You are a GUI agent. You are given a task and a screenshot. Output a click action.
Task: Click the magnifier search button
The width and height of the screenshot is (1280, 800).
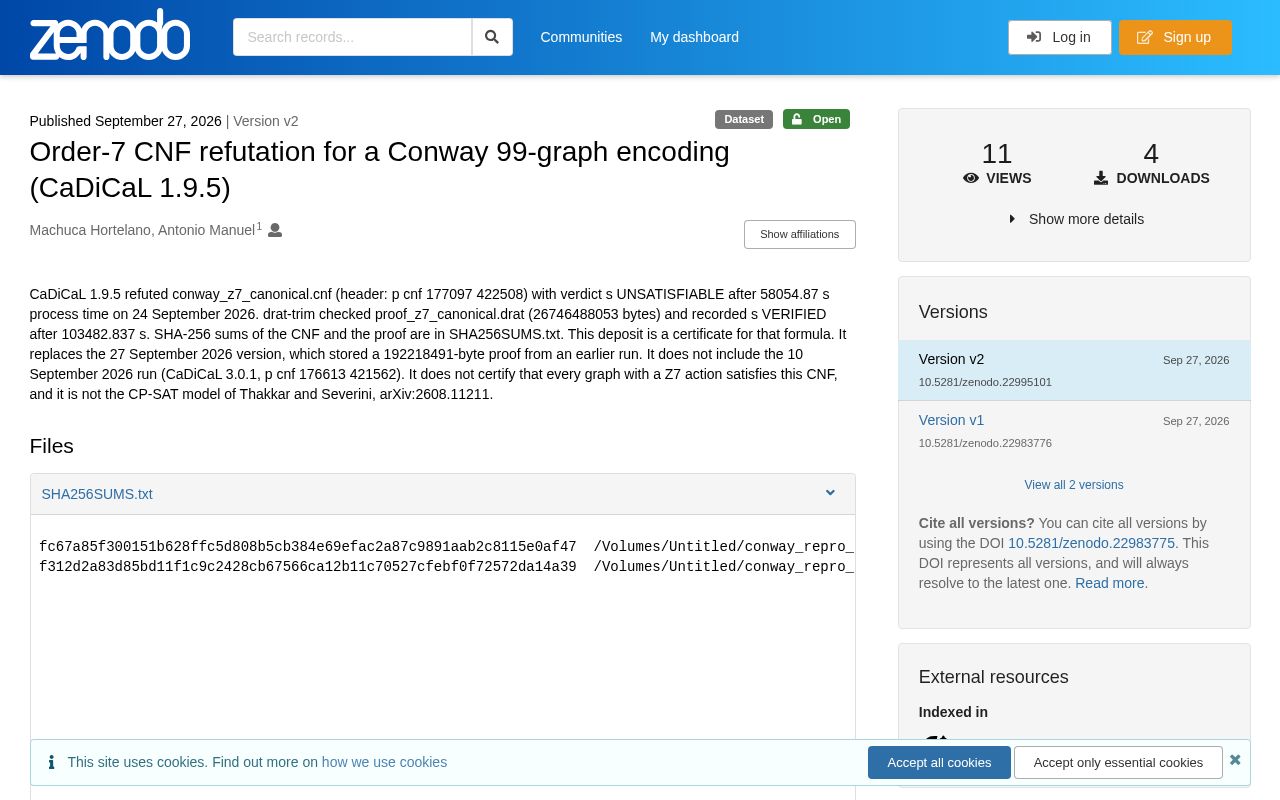pos(492,37)
